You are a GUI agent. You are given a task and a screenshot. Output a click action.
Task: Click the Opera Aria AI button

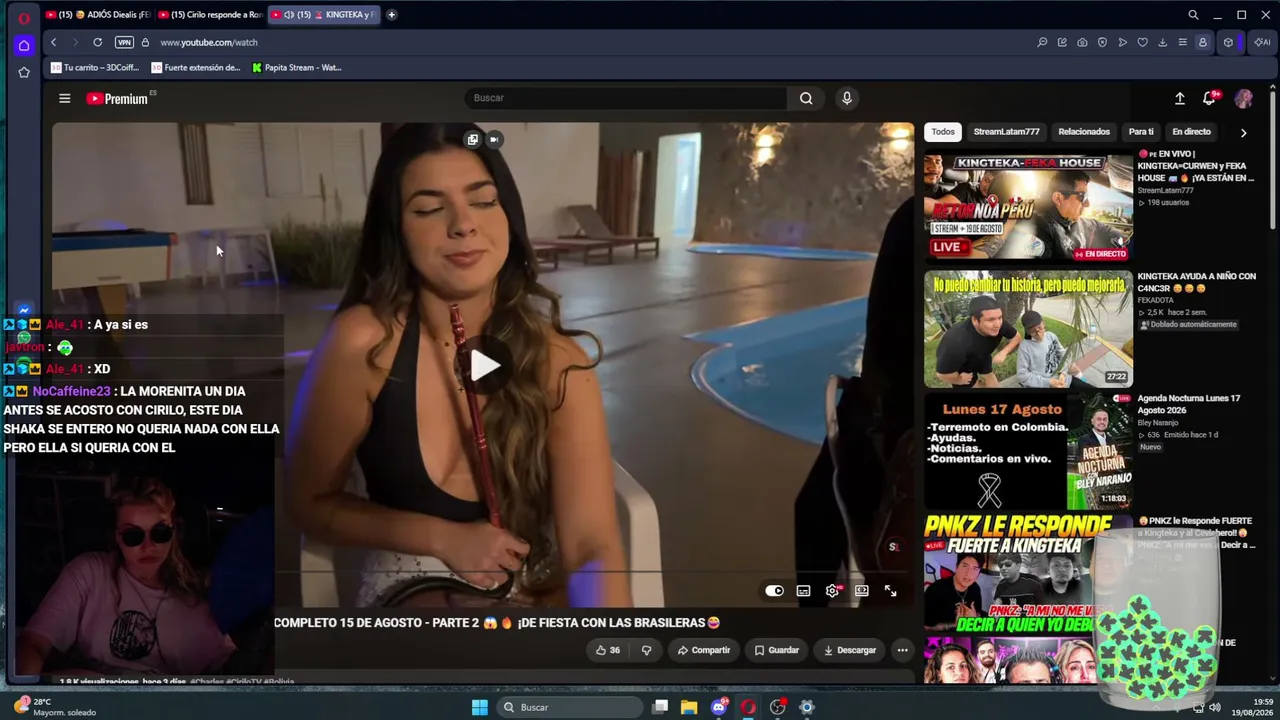1262,42
